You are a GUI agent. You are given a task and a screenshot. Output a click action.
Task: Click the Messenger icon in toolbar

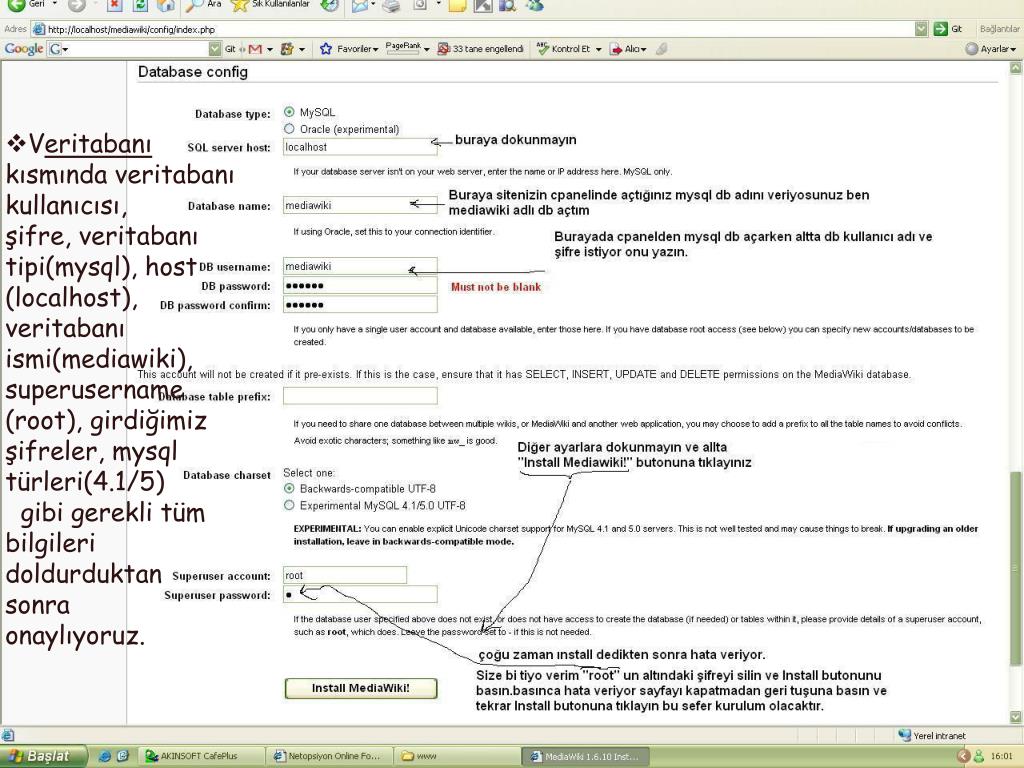point(535,6)
